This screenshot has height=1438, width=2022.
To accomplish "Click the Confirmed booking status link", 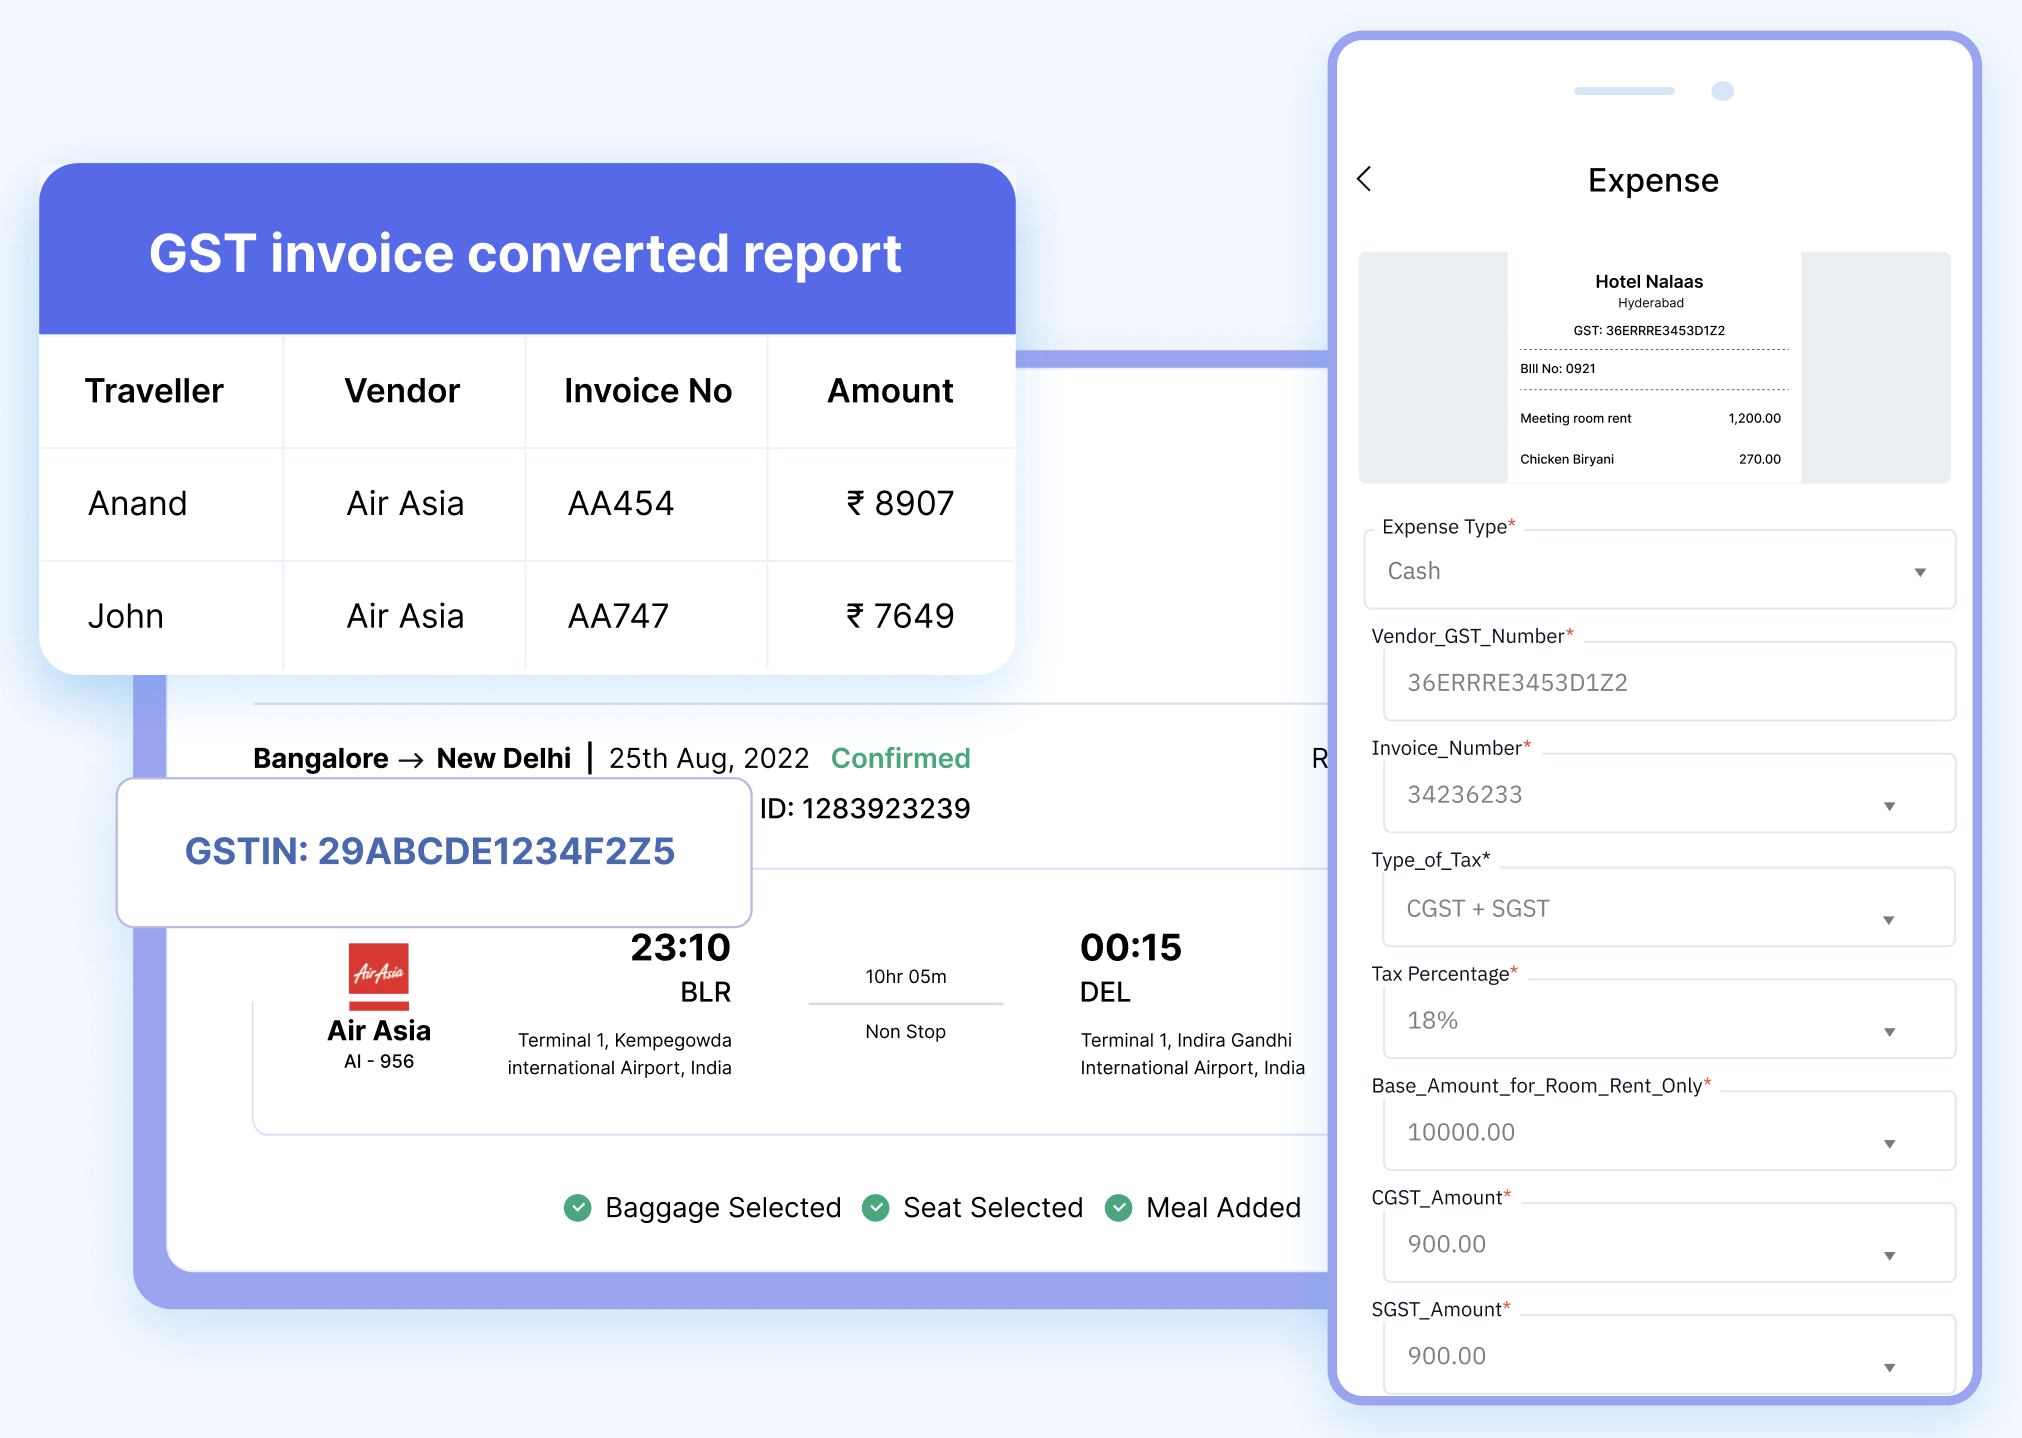I will (900, 758).
